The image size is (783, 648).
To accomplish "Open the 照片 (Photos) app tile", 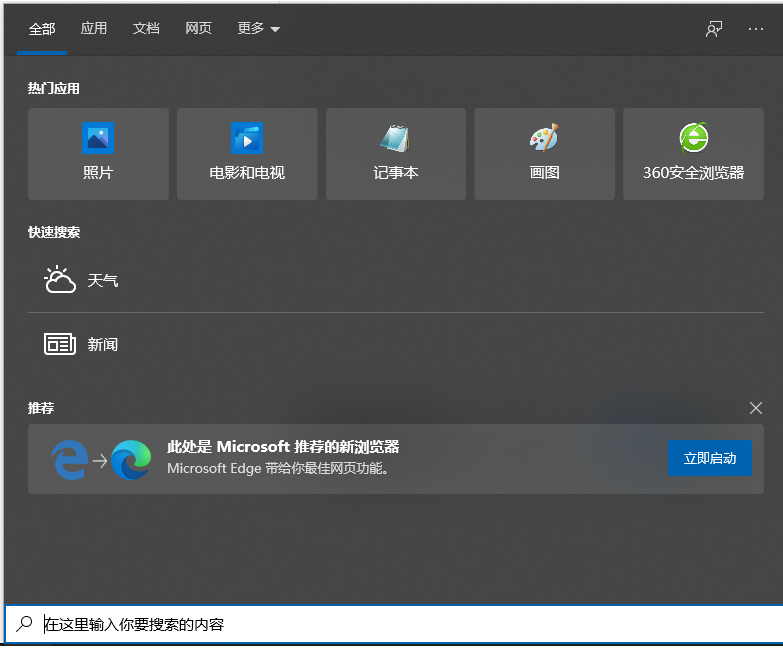I will (98, 154).
